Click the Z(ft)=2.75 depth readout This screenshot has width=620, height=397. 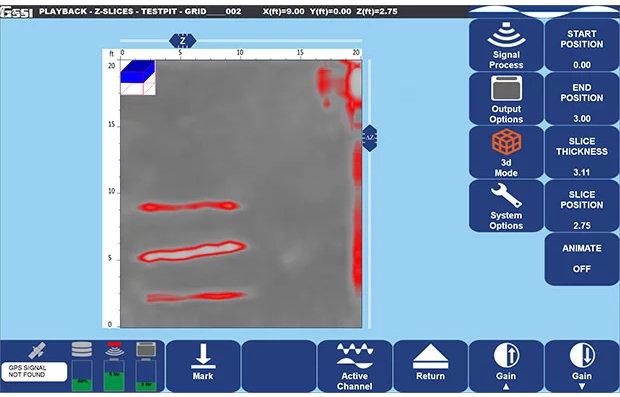(x=377, y=11)
